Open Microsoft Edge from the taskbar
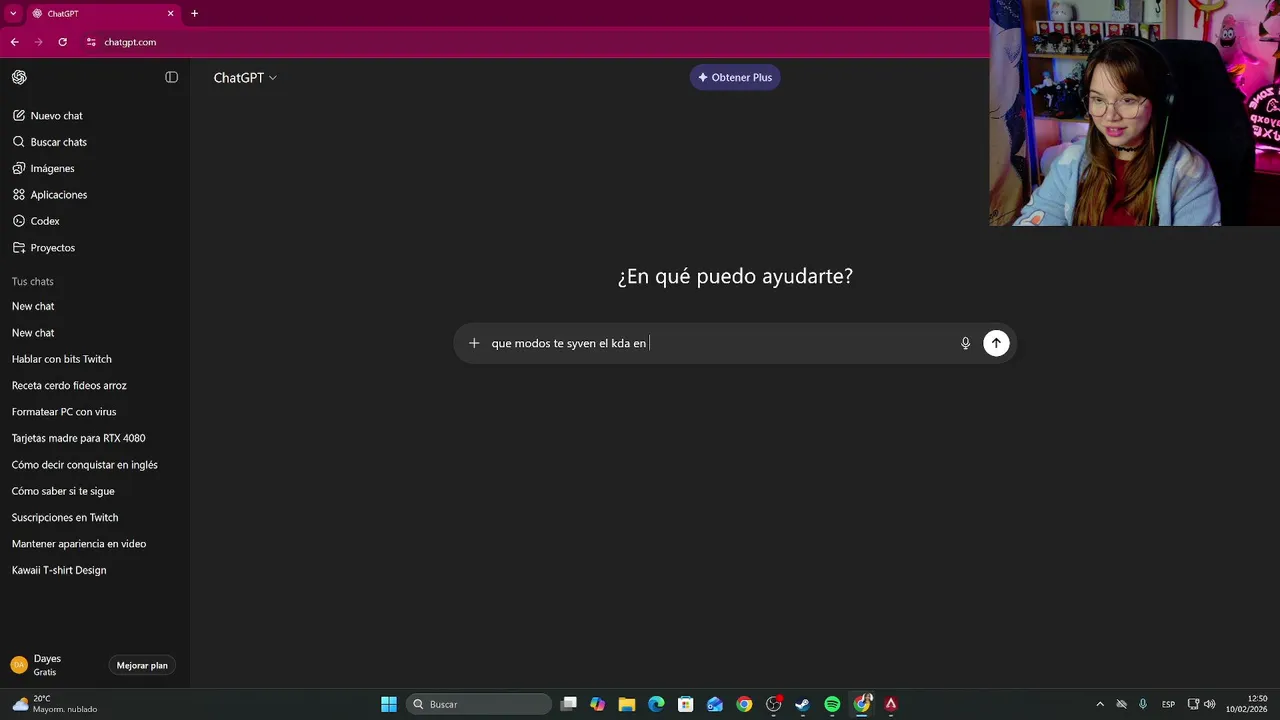The image size is (1280, 720). tap(656, 704)
